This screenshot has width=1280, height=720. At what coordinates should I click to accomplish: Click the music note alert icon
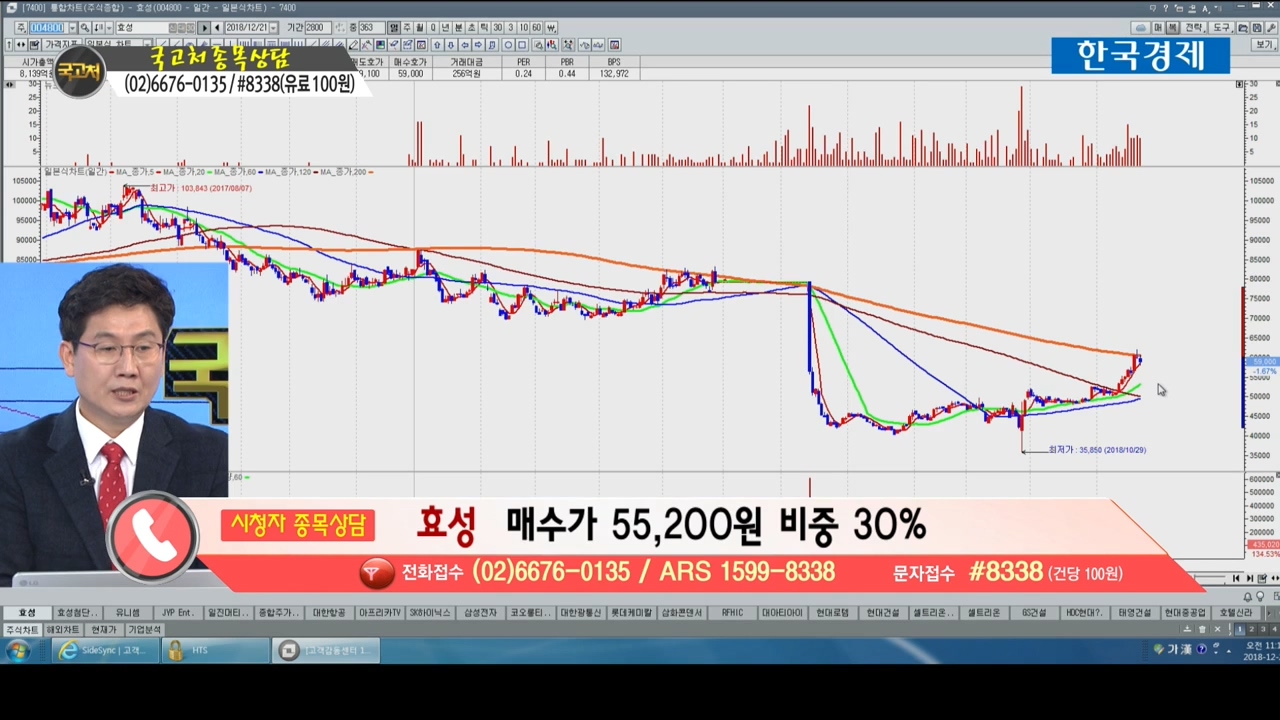(492, 45)
